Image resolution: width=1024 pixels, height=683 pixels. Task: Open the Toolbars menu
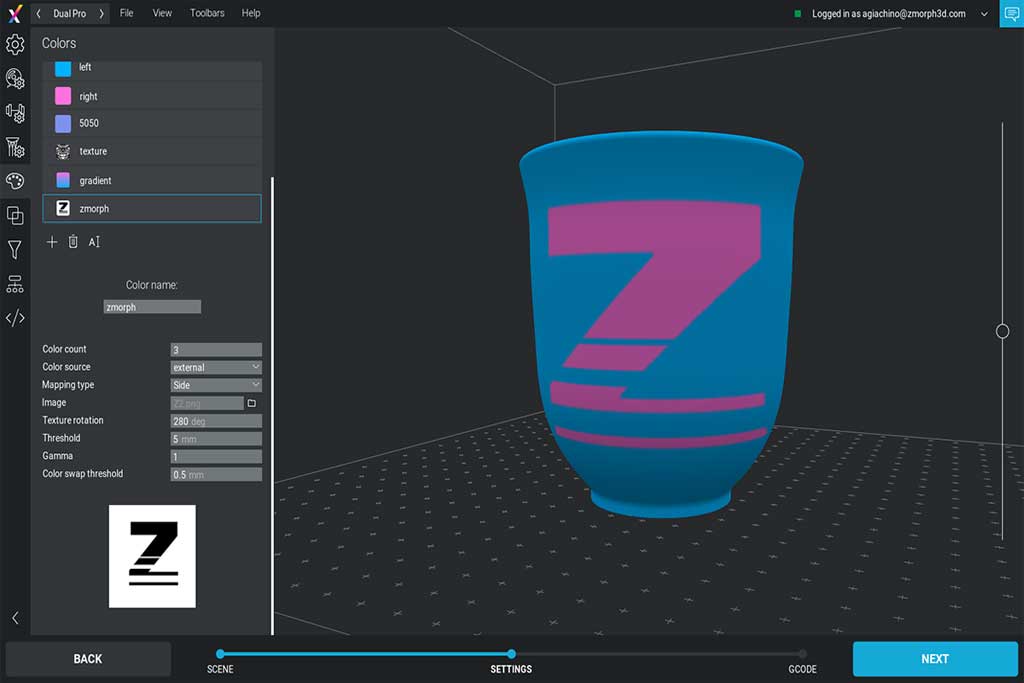pos(207,13)
